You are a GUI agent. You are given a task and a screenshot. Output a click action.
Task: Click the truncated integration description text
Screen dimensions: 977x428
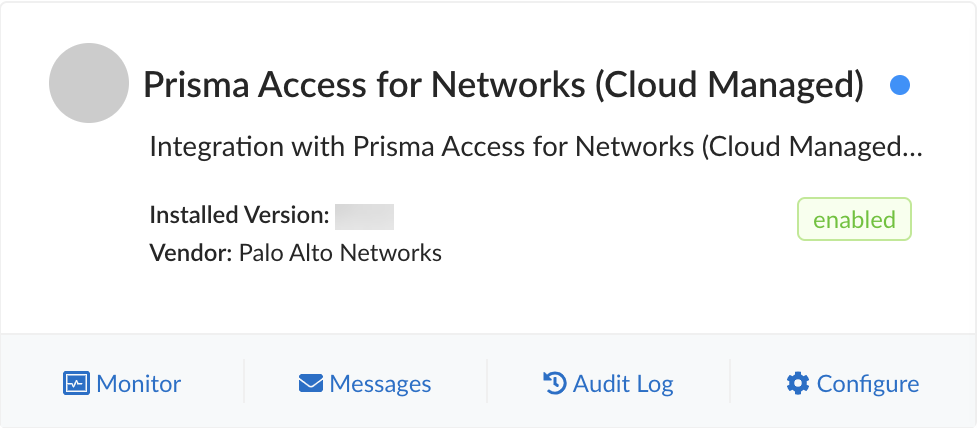(x=534, y=148)
